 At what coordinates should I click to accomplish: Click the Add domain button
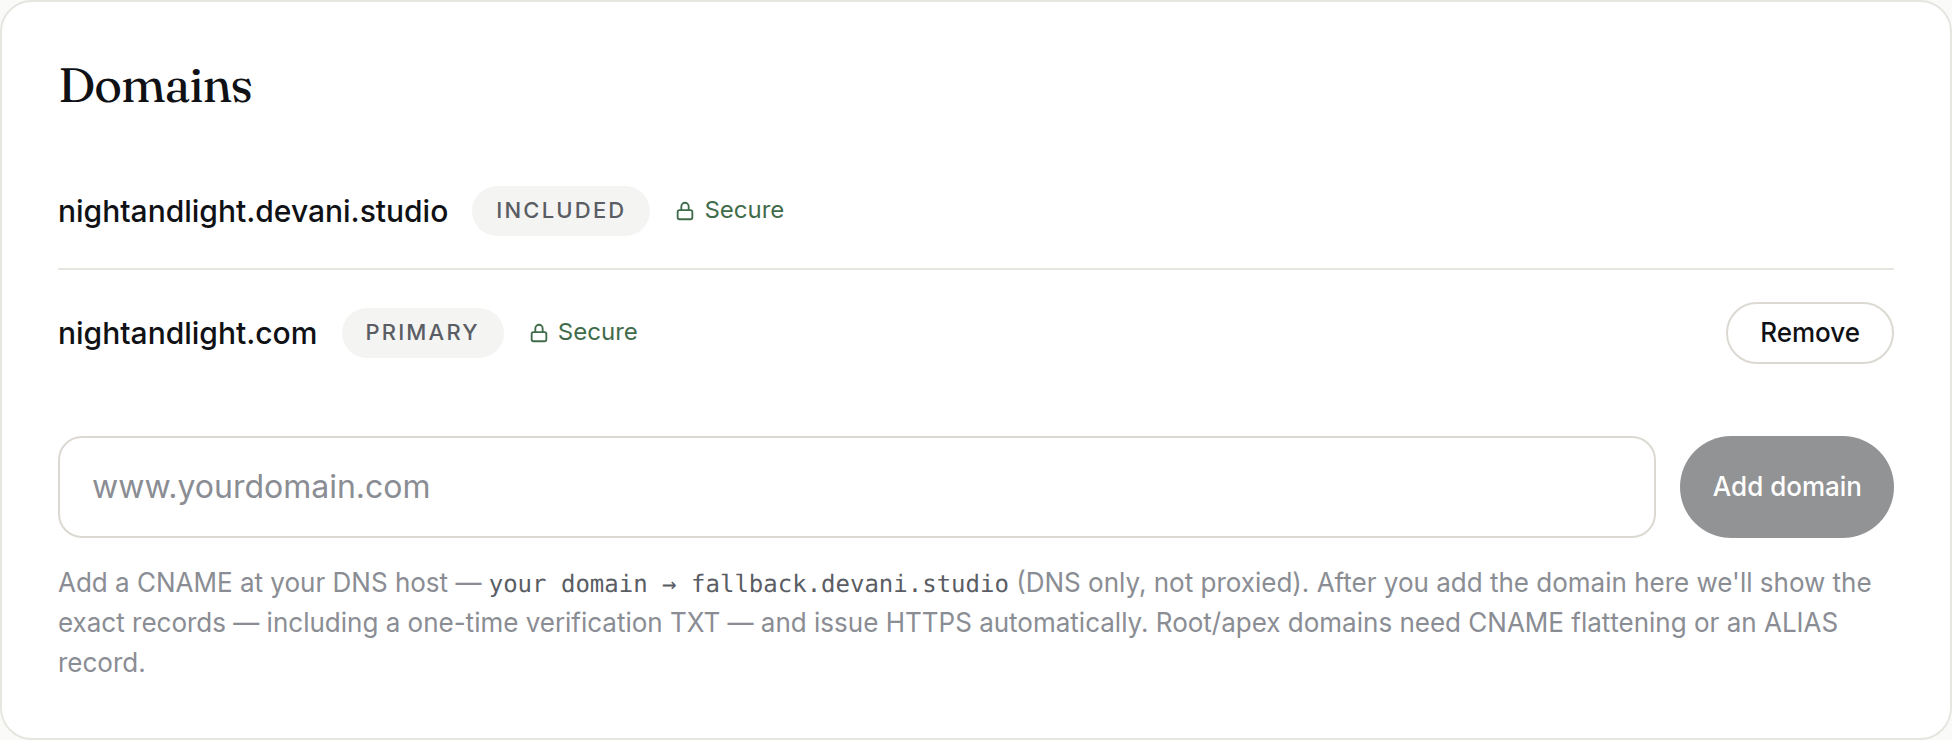coord(1786,487)
